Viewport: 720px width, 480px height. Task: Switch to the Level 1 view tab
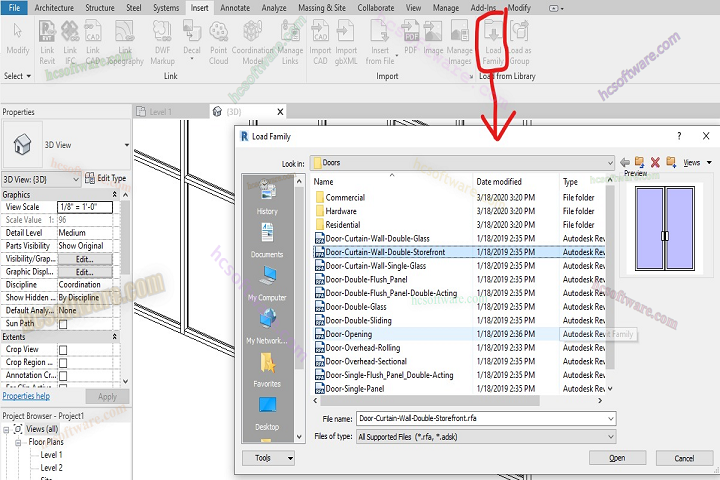(x=161, y=112)
